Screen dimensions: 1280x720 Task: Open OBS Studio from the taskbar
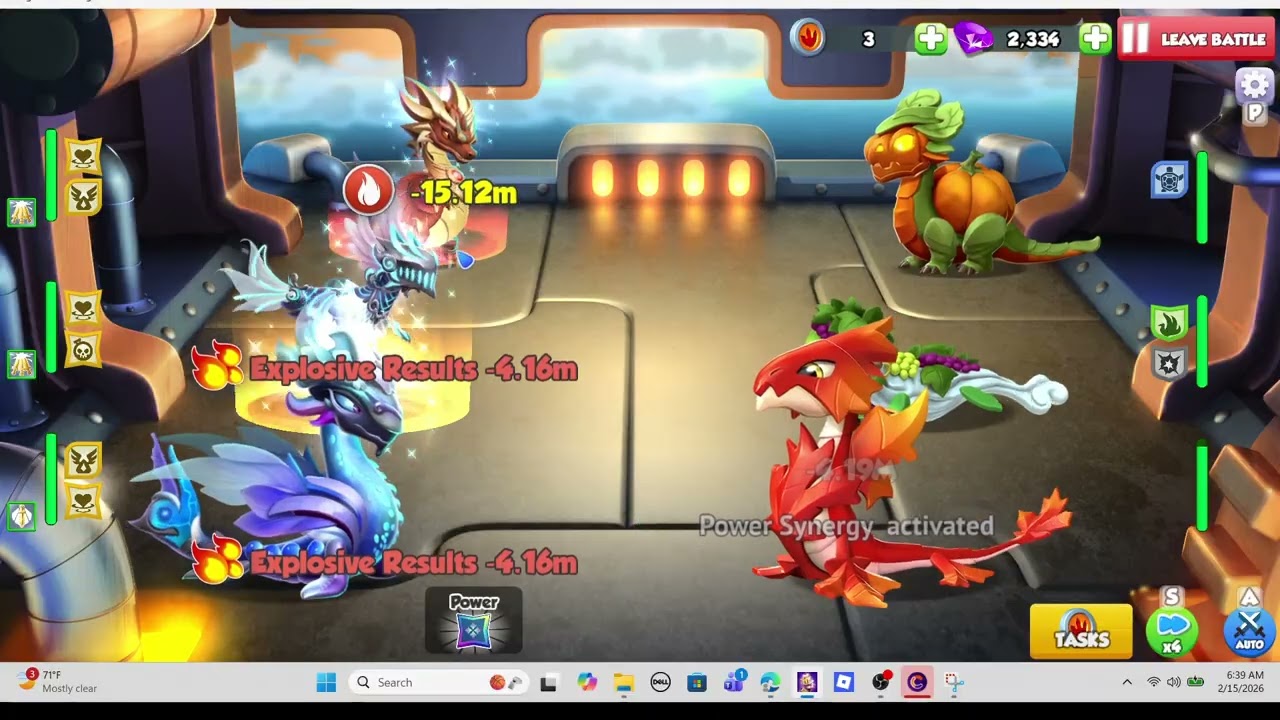tap(881, 683)
